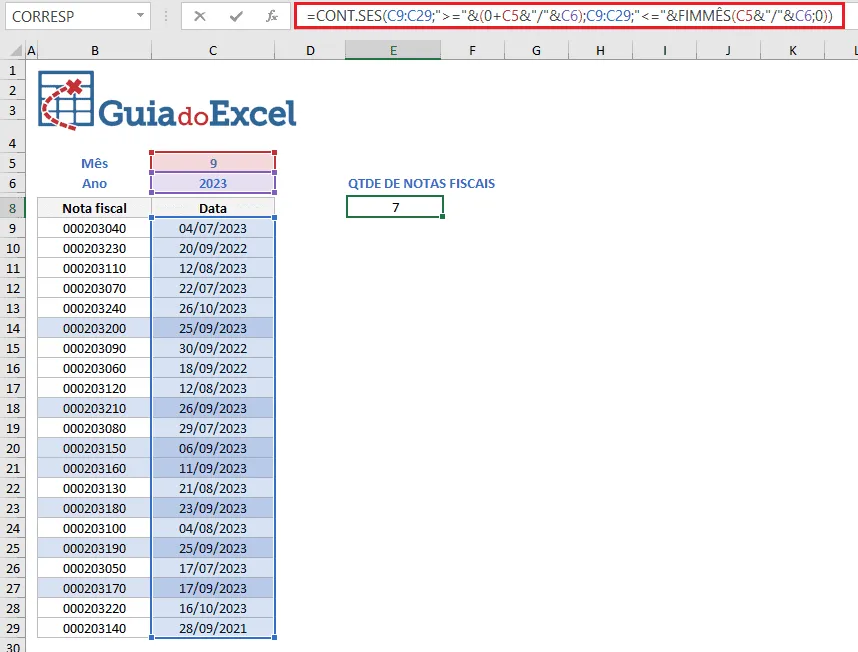Select date 26/10/2023

coord(213,308)
